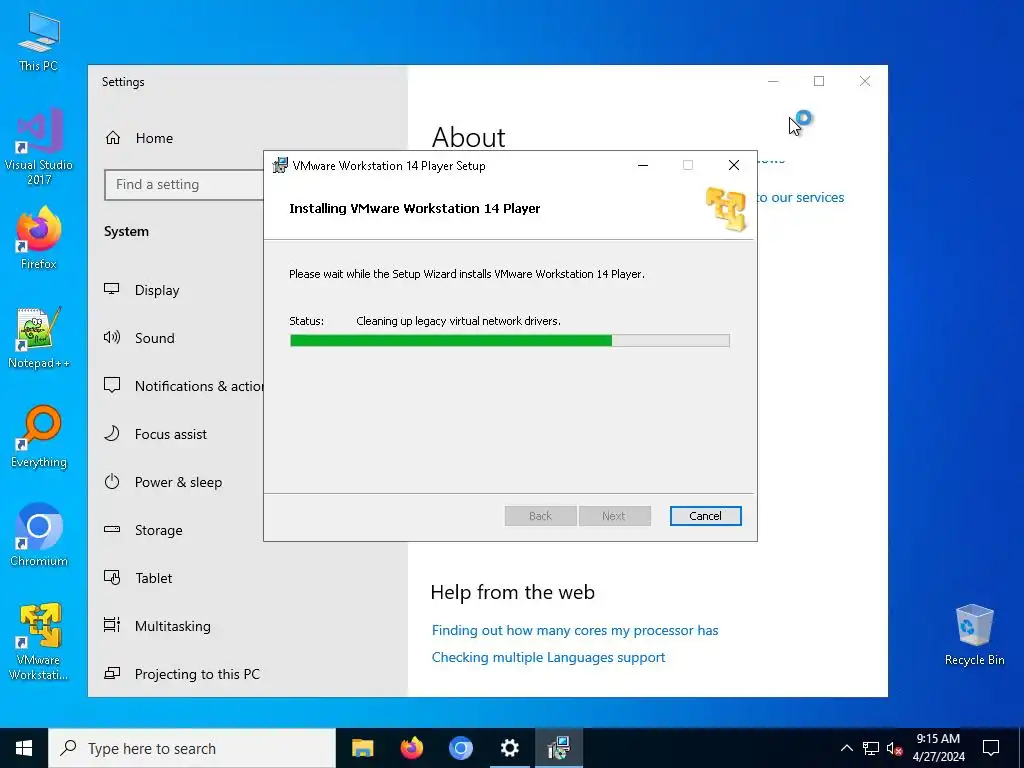This screenshot has width=1024, height=768.
Task: Select VMware Workstation desktop shortcut
Action: point(39,641)
